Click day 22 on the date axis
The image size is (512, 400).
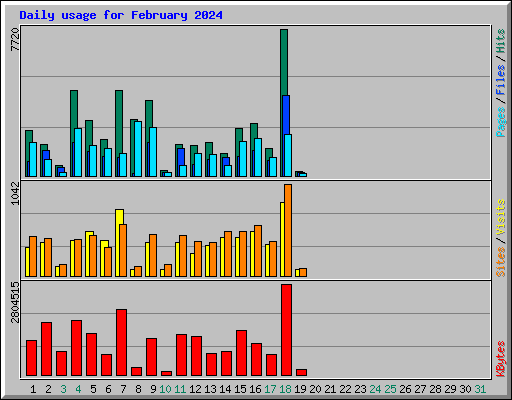pos(345,389)
